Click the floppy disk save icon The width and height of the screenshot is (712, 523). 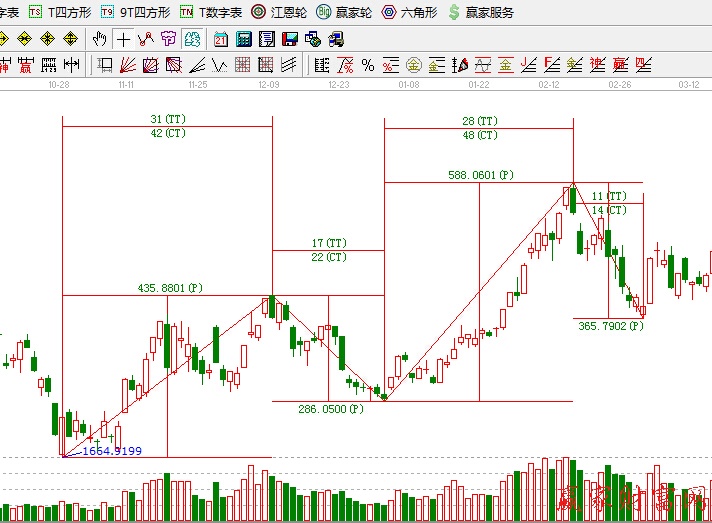[x=290, y=39]
